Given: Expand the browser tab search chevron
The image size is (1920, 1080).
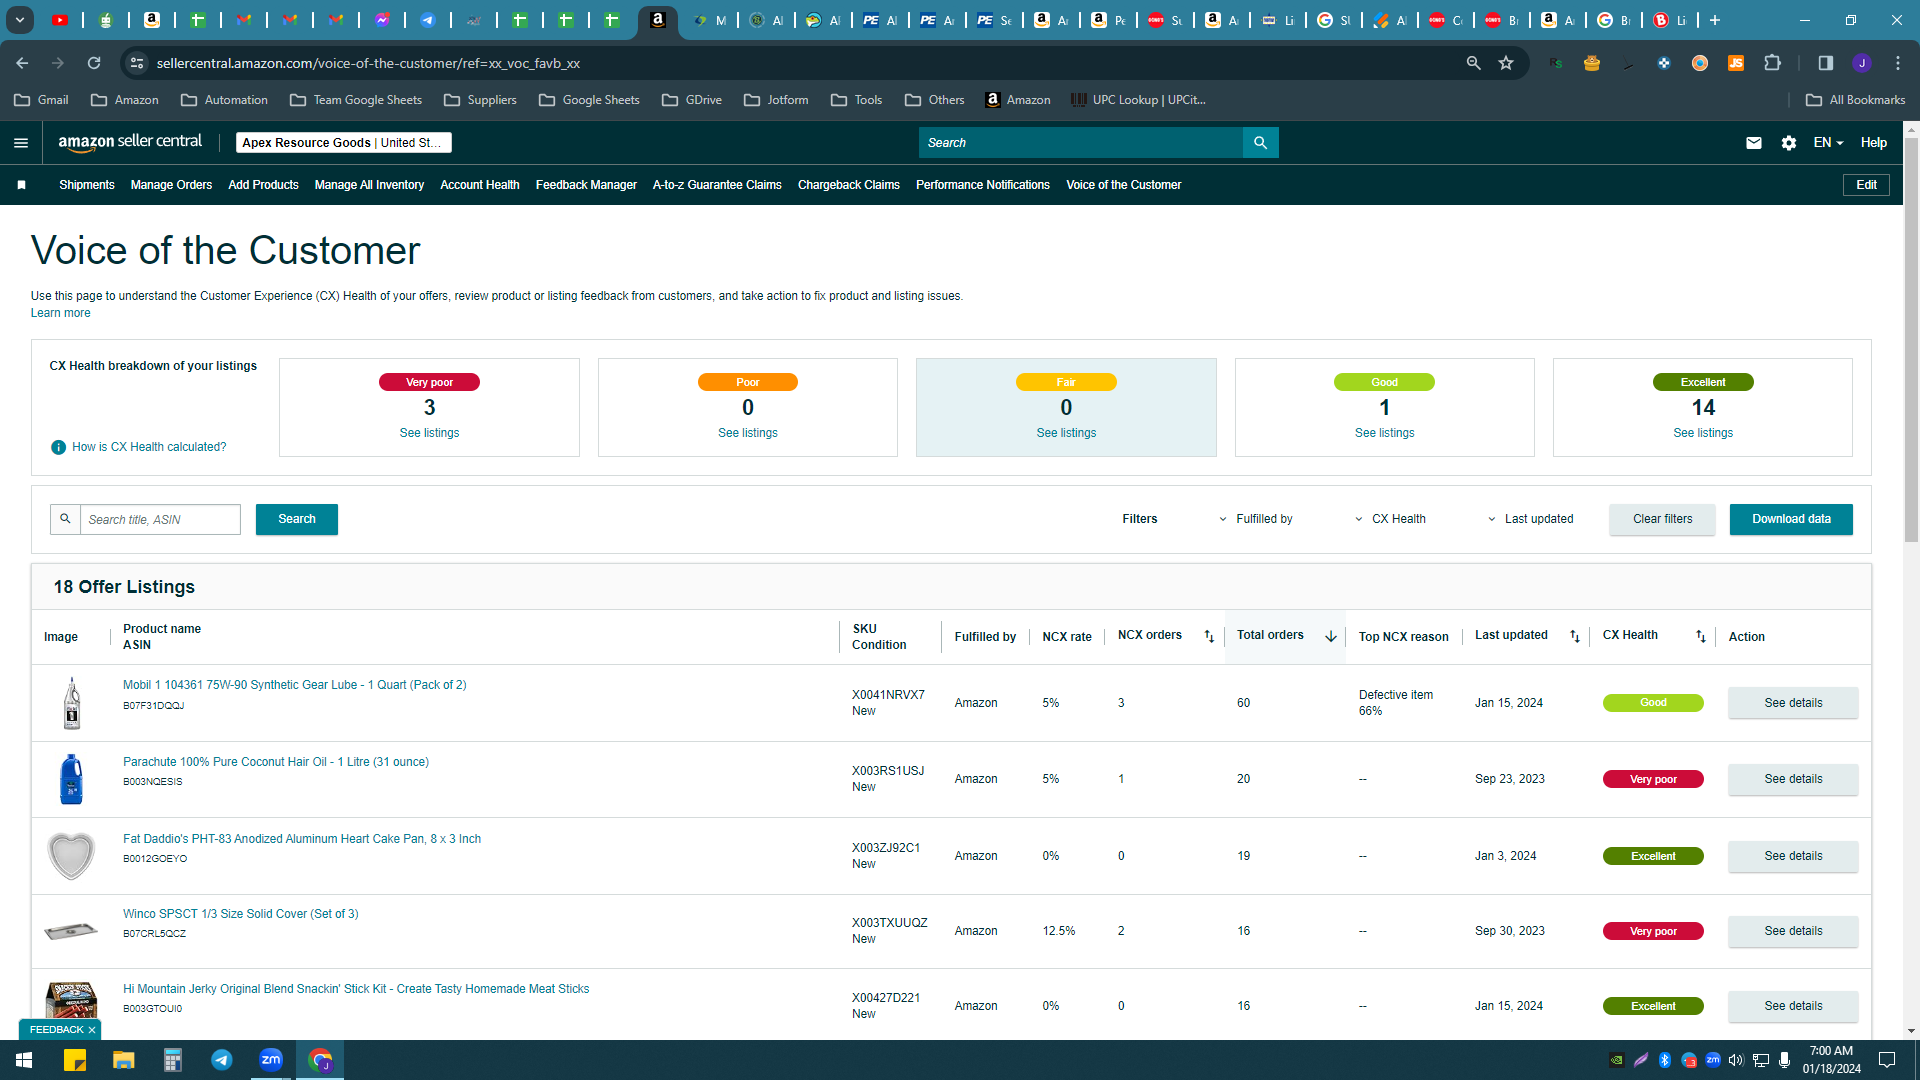Looking at the screenshot, I should tap(19, 20).
